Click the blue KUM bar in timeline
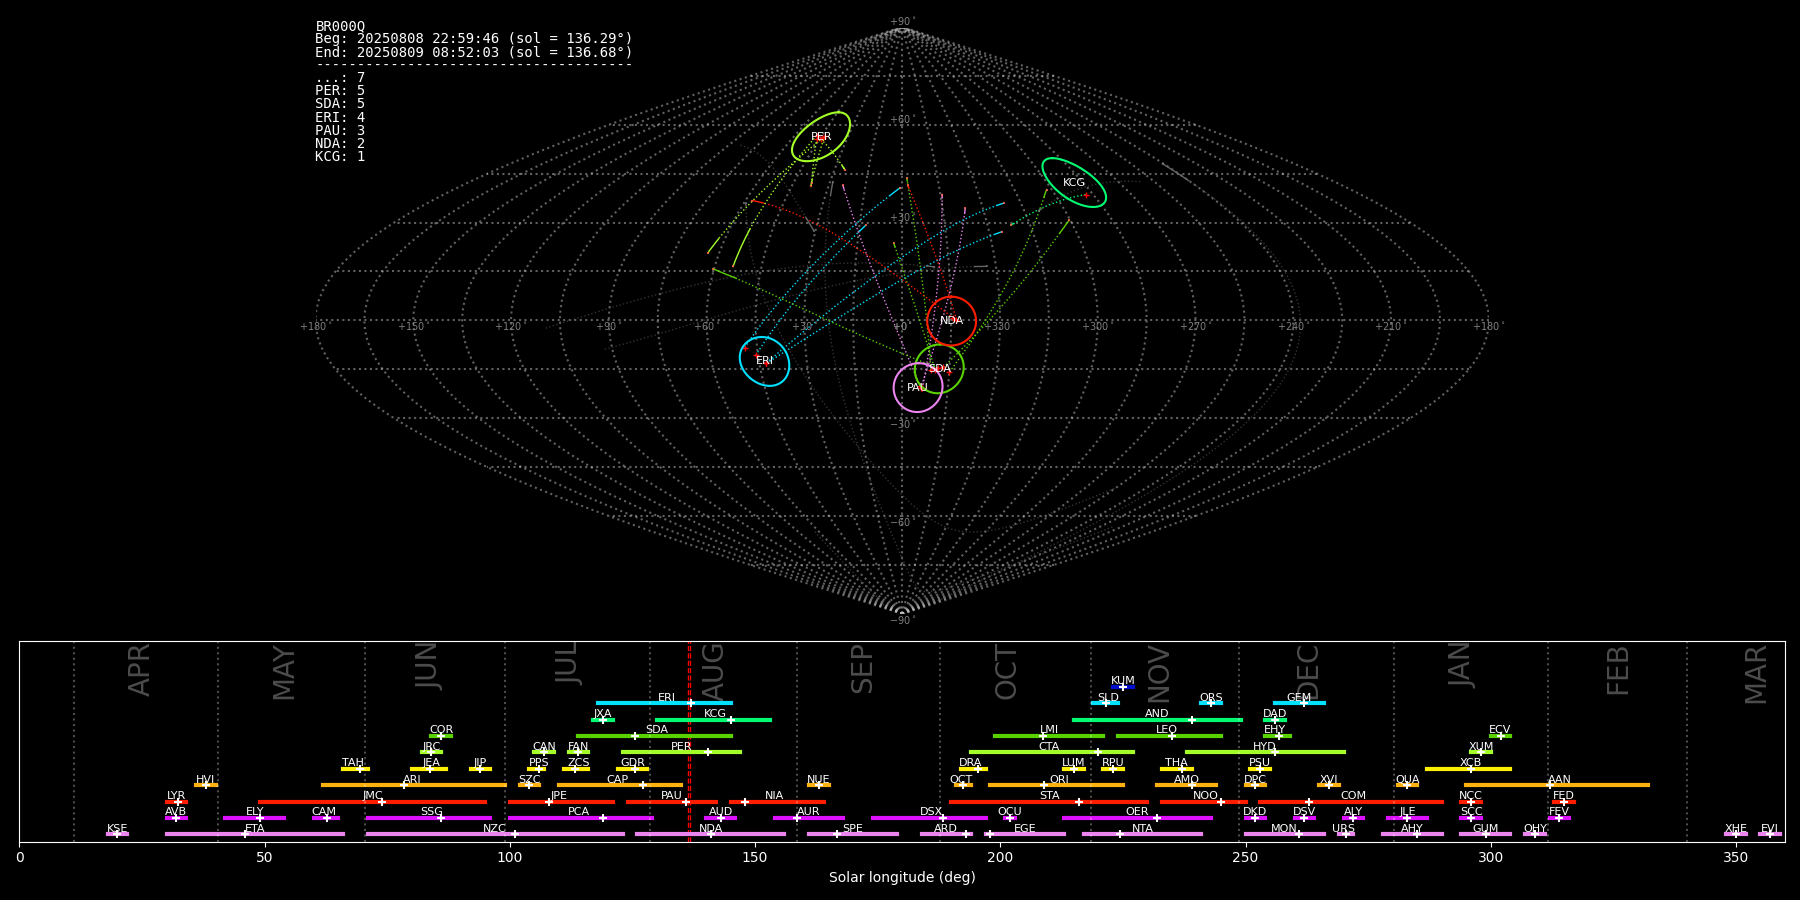The height and width of the screenshot is (900, 1800). [1123, 687]
